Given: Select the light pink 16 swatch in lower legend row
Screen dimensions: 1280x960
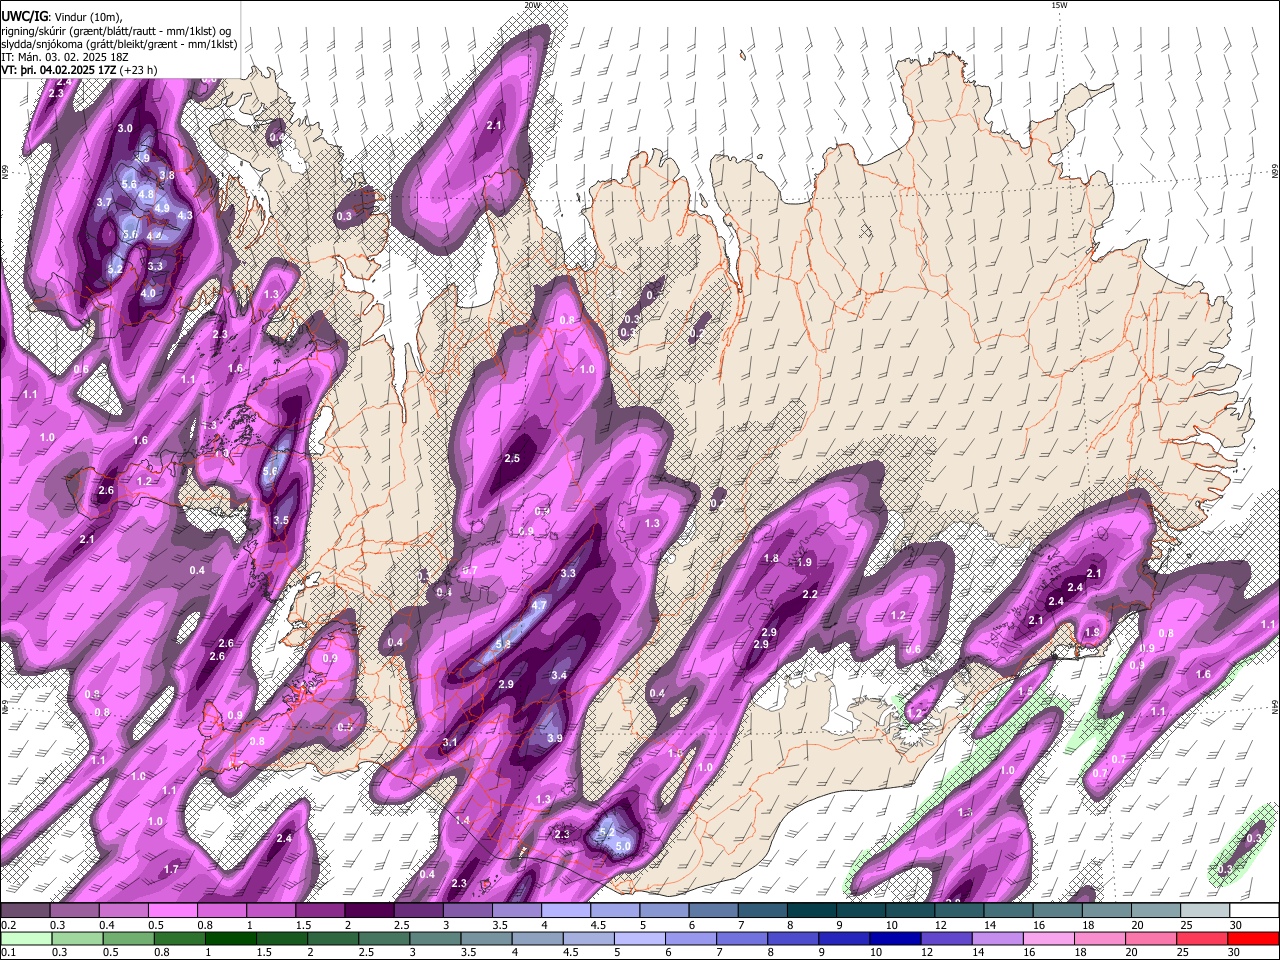Looking at the screenshot, I should pos(1048,938).
